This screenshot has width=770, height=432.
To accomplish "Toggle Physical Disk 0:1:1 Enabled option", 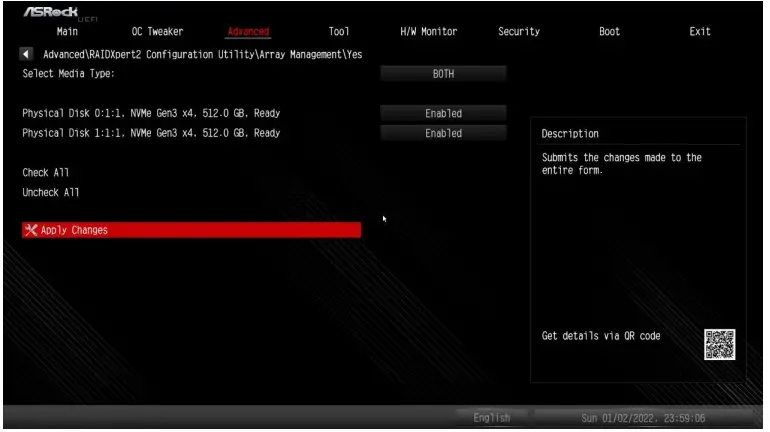I will (x=443, y=113).
